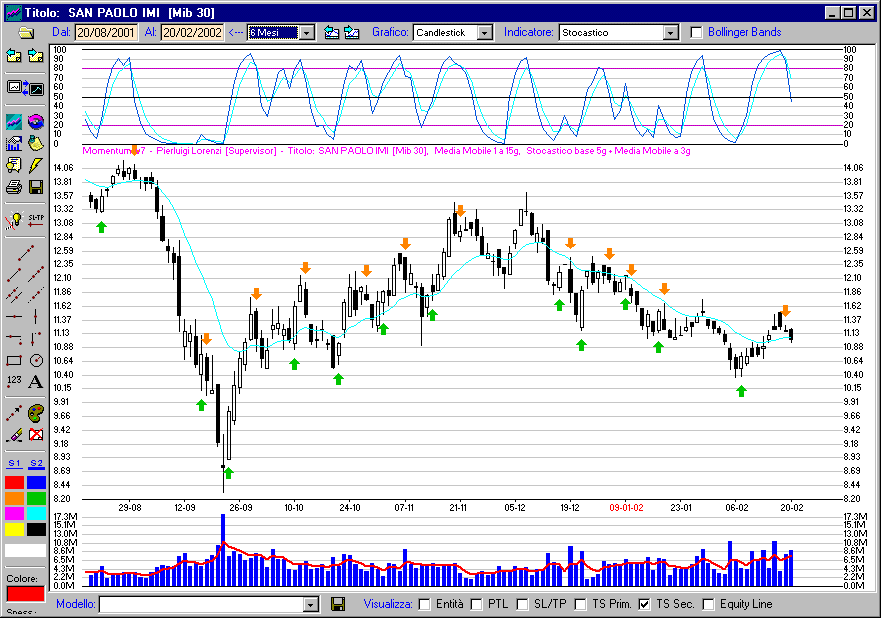The height and width of the screenshot is (618, 881).
Task: Open the Indicatore Stocastico dropdown
Action: (x=670, y=33)
